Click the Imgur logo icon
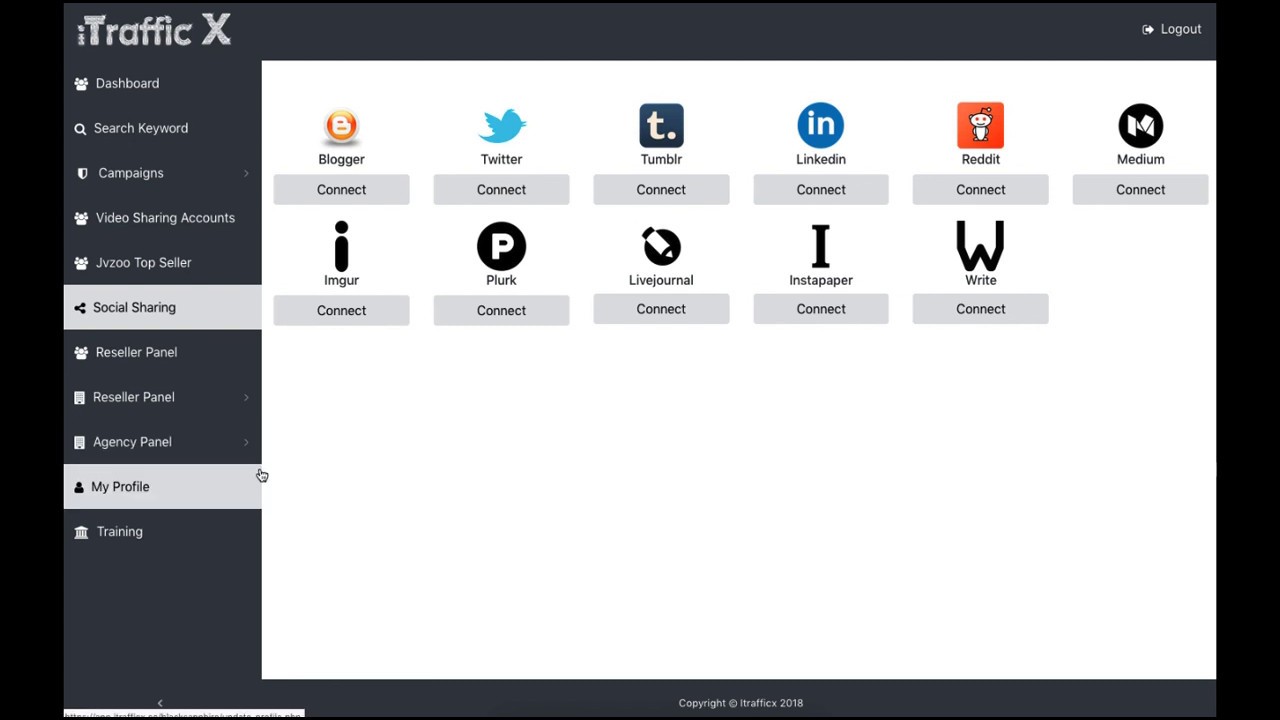Image resolution: width=1280 pixels, height=720 pixels. [341, 246]
